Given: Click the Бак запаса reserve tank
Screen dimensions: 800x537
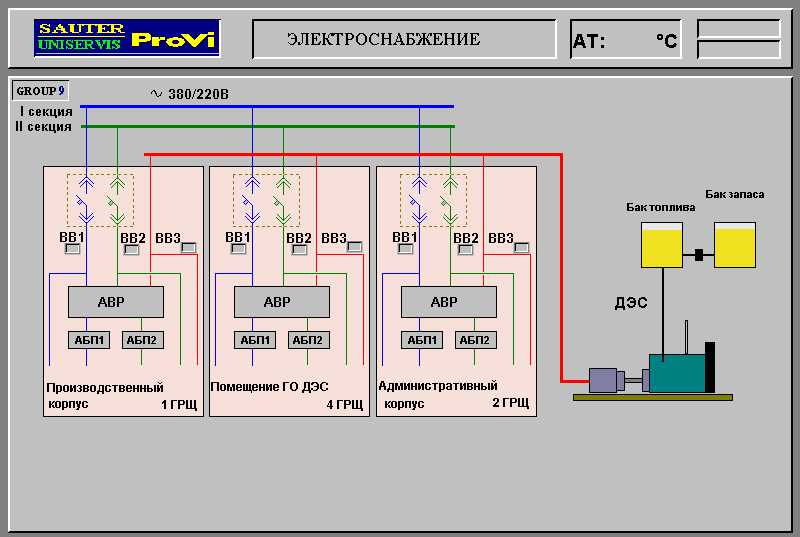Looking at the screenshot, I should click(x=735, y=245).
